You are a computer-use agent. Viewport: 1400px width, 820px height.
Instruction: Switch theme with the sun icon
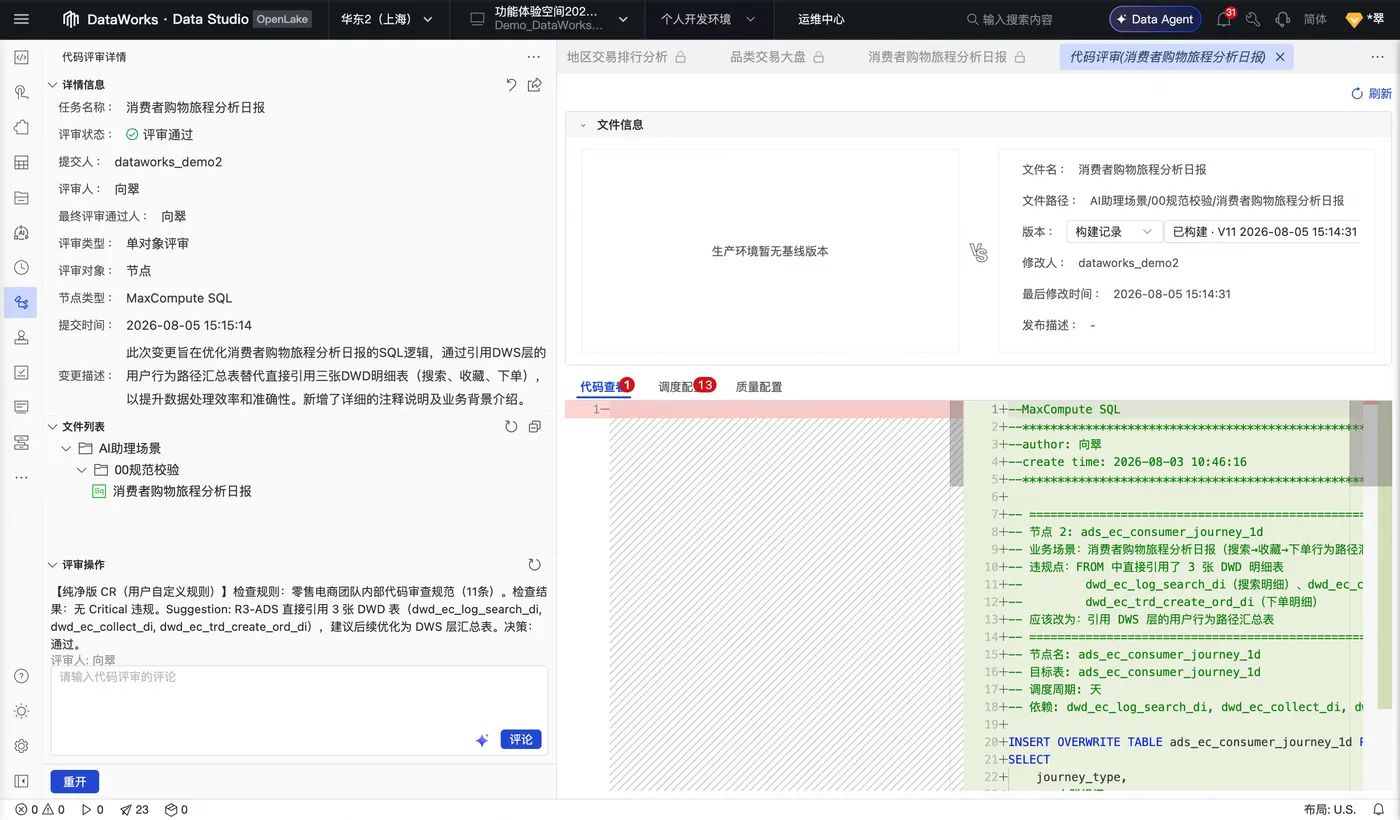point(21,711)
